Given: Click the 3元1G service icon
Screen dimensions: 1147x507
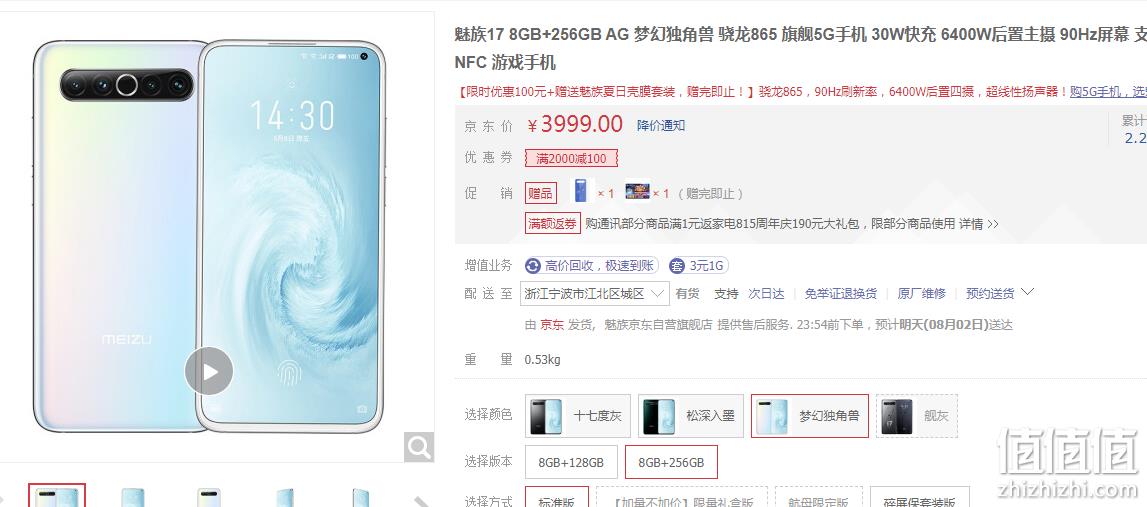Looking at the screenshot, I should 677,266.
